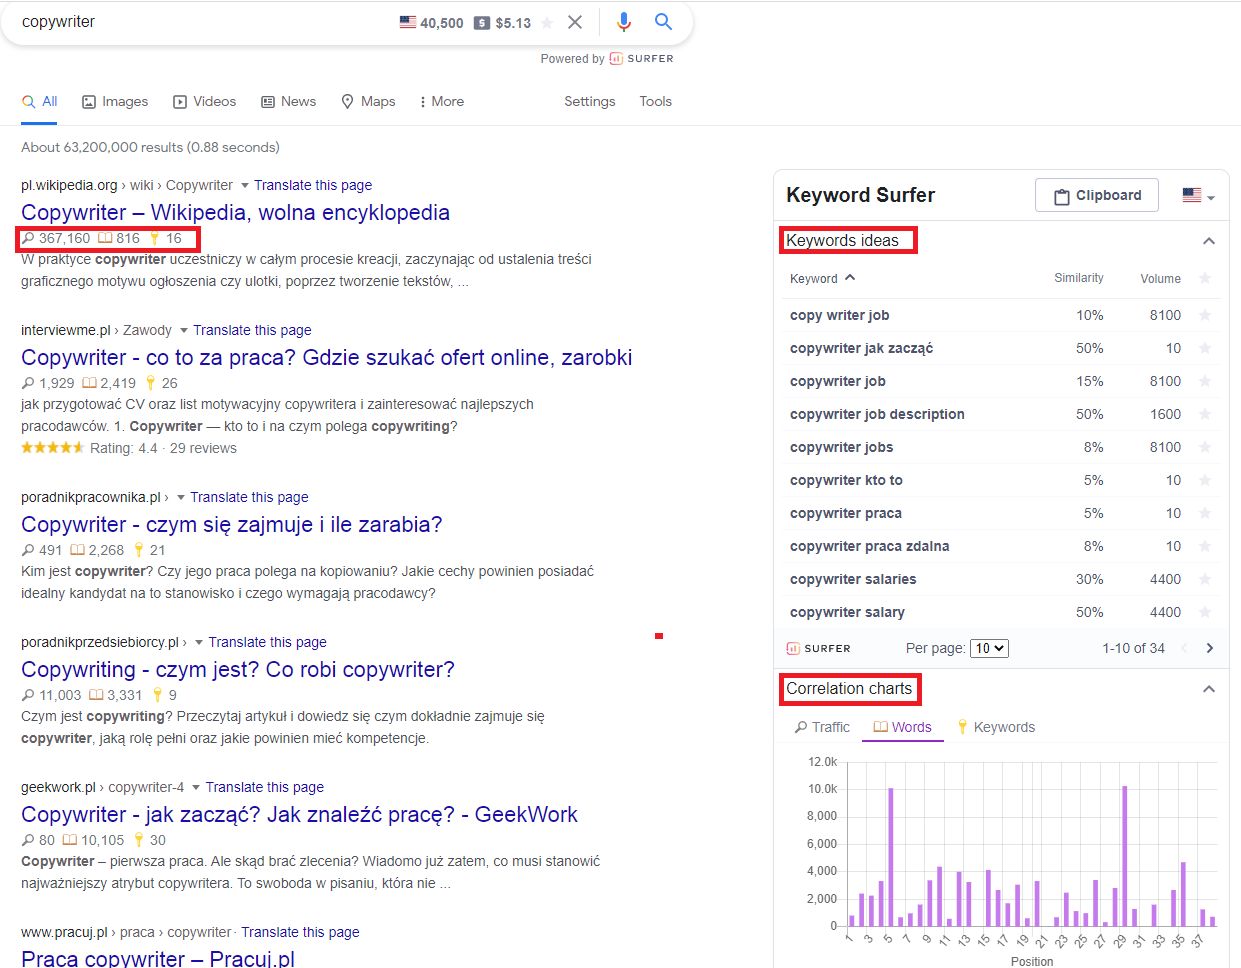
Task: Click the voice search microphone icon
Action: click(623, 22)
